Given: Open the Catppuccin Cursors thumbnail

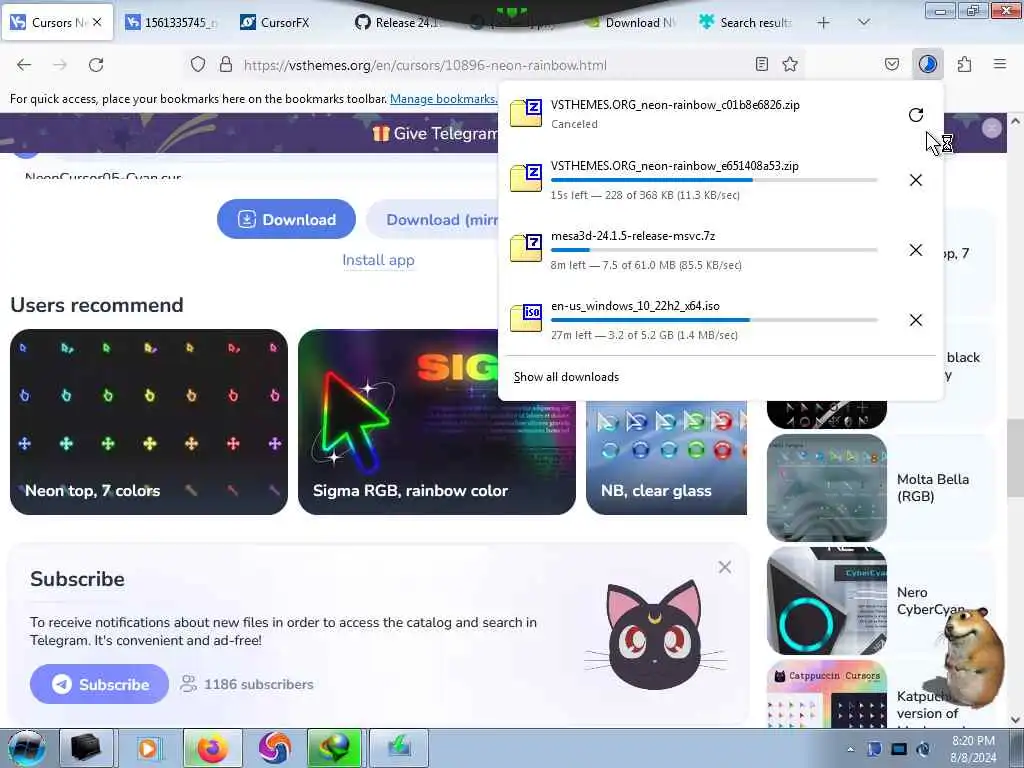Looking at the screenshot, I should [x=827, y=695].
